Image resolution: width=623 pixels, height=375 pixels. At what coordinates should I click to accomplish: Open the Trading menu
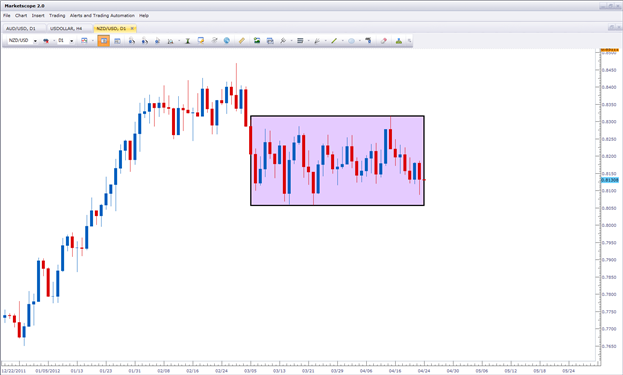click(57, 15)
